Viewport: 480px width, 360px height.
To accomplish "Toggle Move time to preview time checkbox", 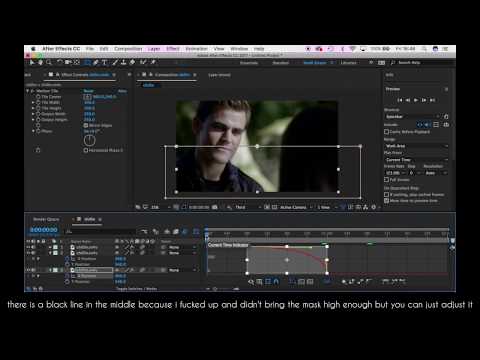I will 386,201.
